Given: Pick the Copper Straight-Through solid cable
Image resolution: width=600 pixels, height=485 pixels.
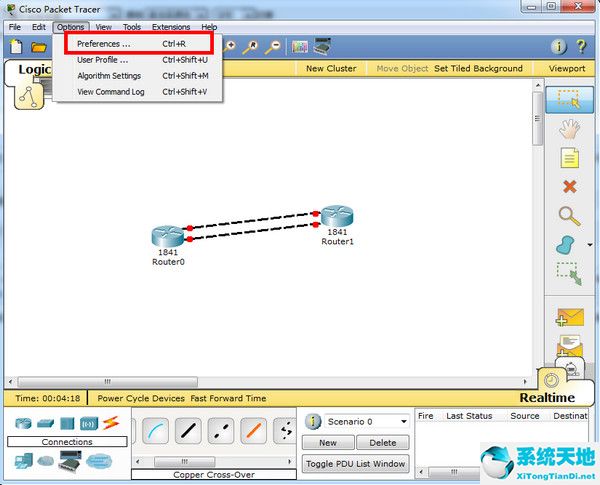Looking at the screenshot, I should click(x=188, y=431).
